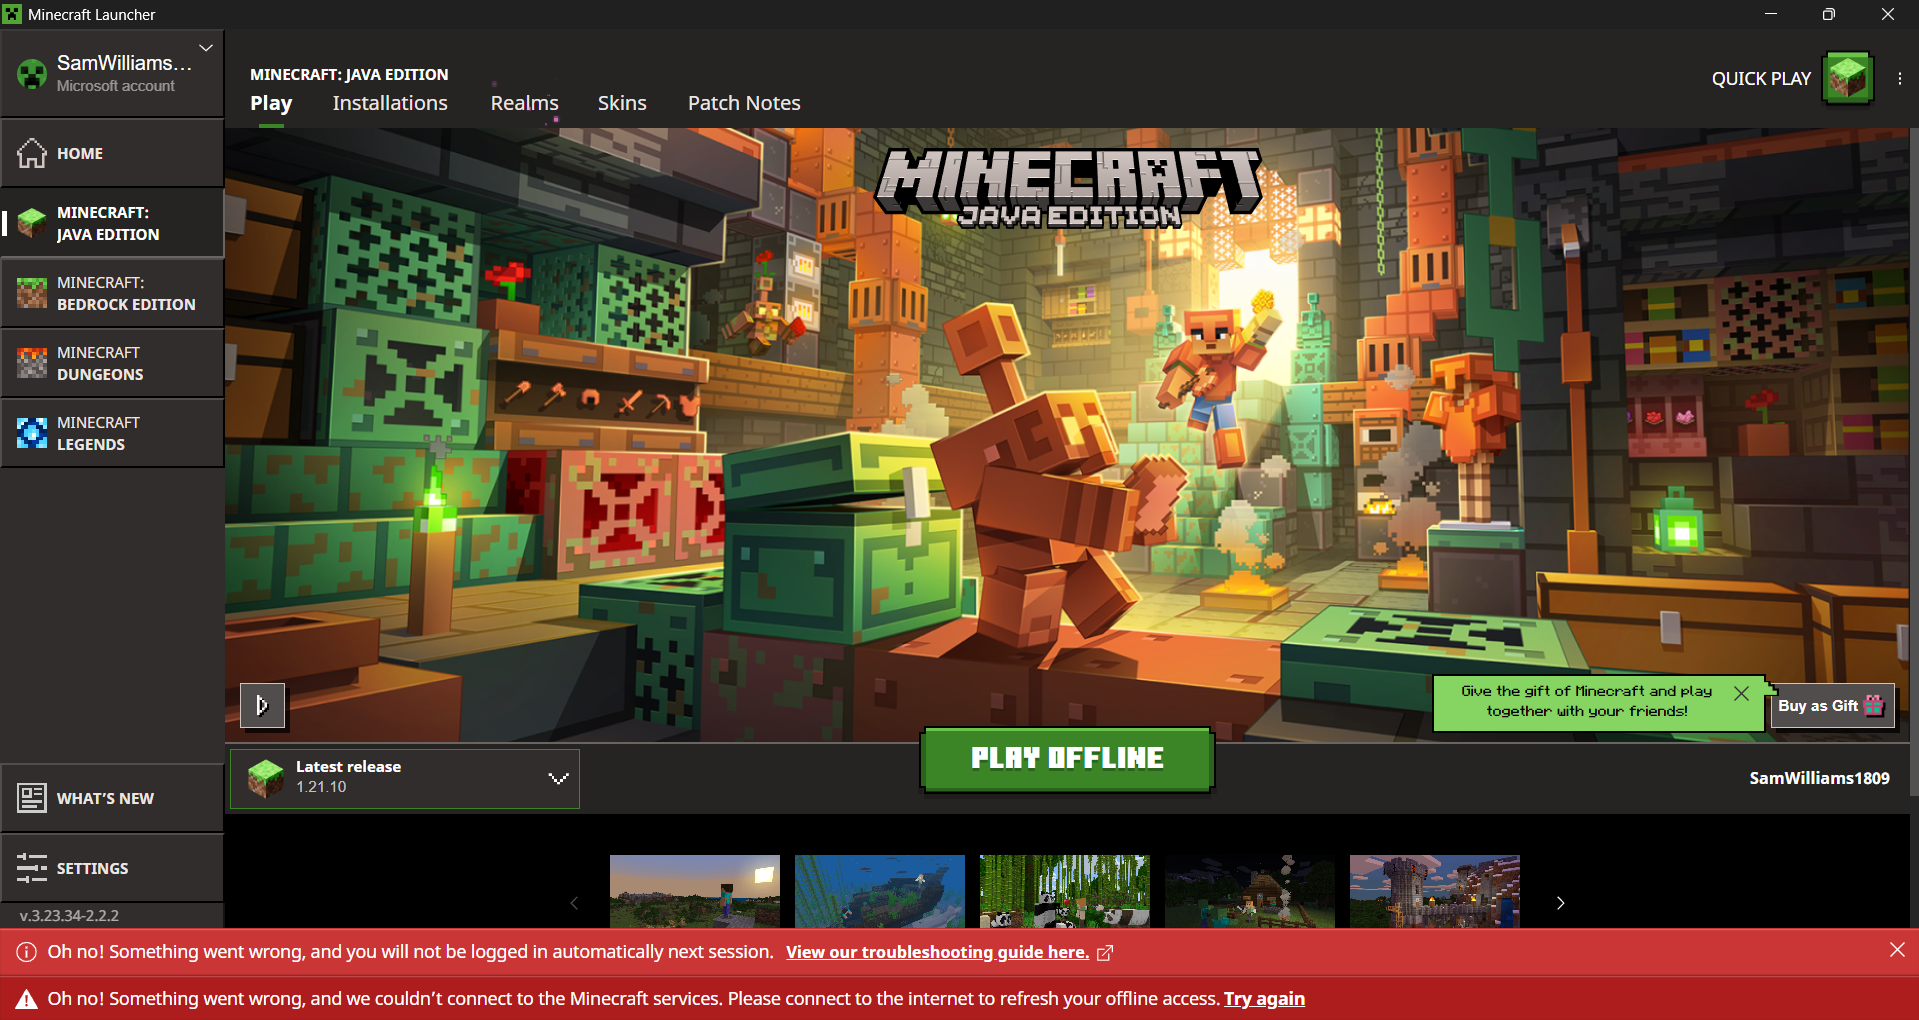The width and height of the screenshot is (1919, 1020).
Task: Click the gift promotion message text
Action: [x=1587, y=701]
